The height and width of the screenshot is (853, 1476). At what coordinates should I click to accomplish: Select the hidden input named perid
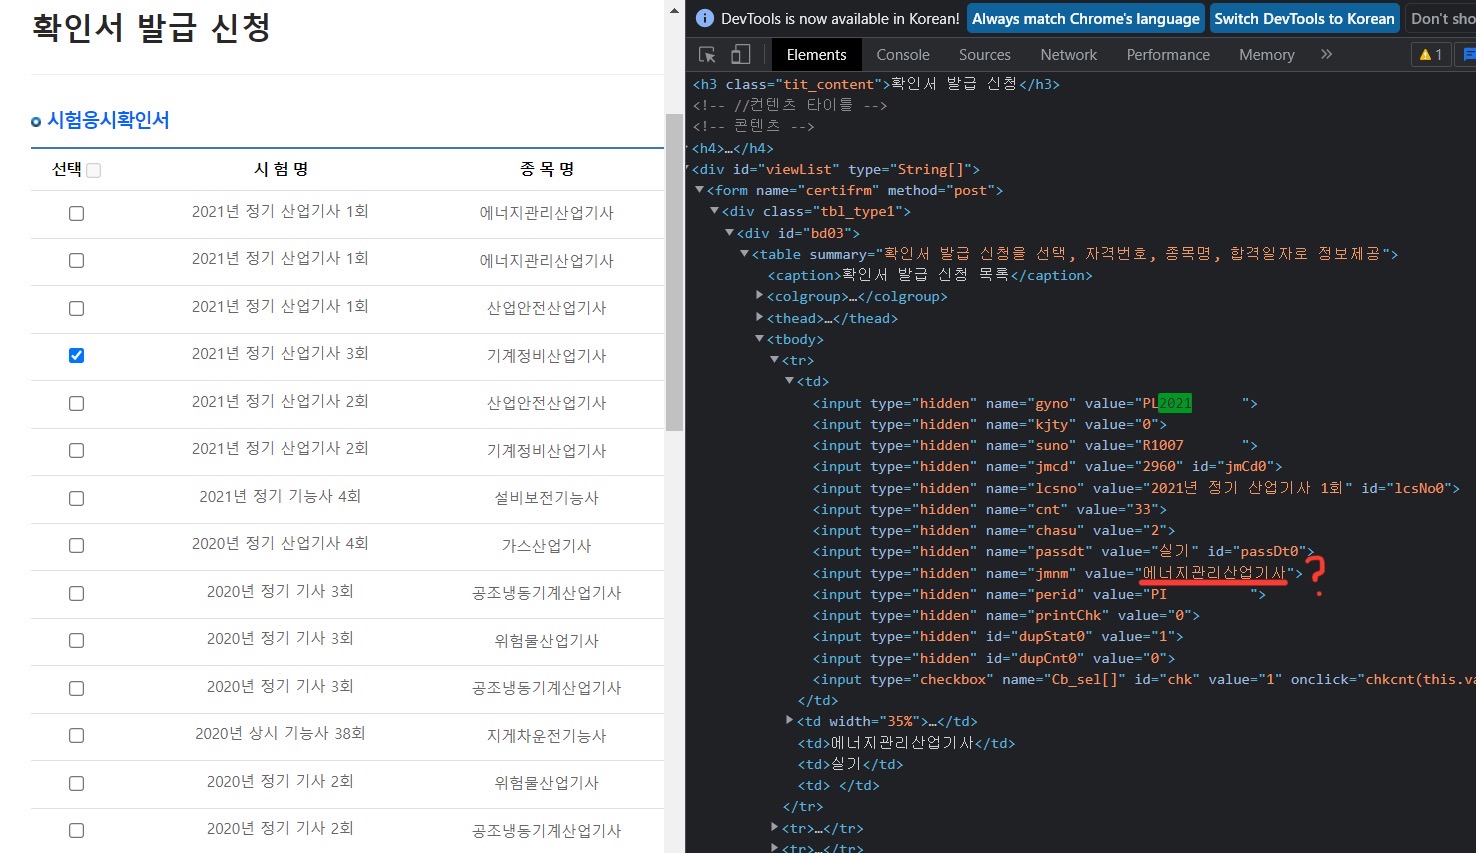(x=1039, y=594)
